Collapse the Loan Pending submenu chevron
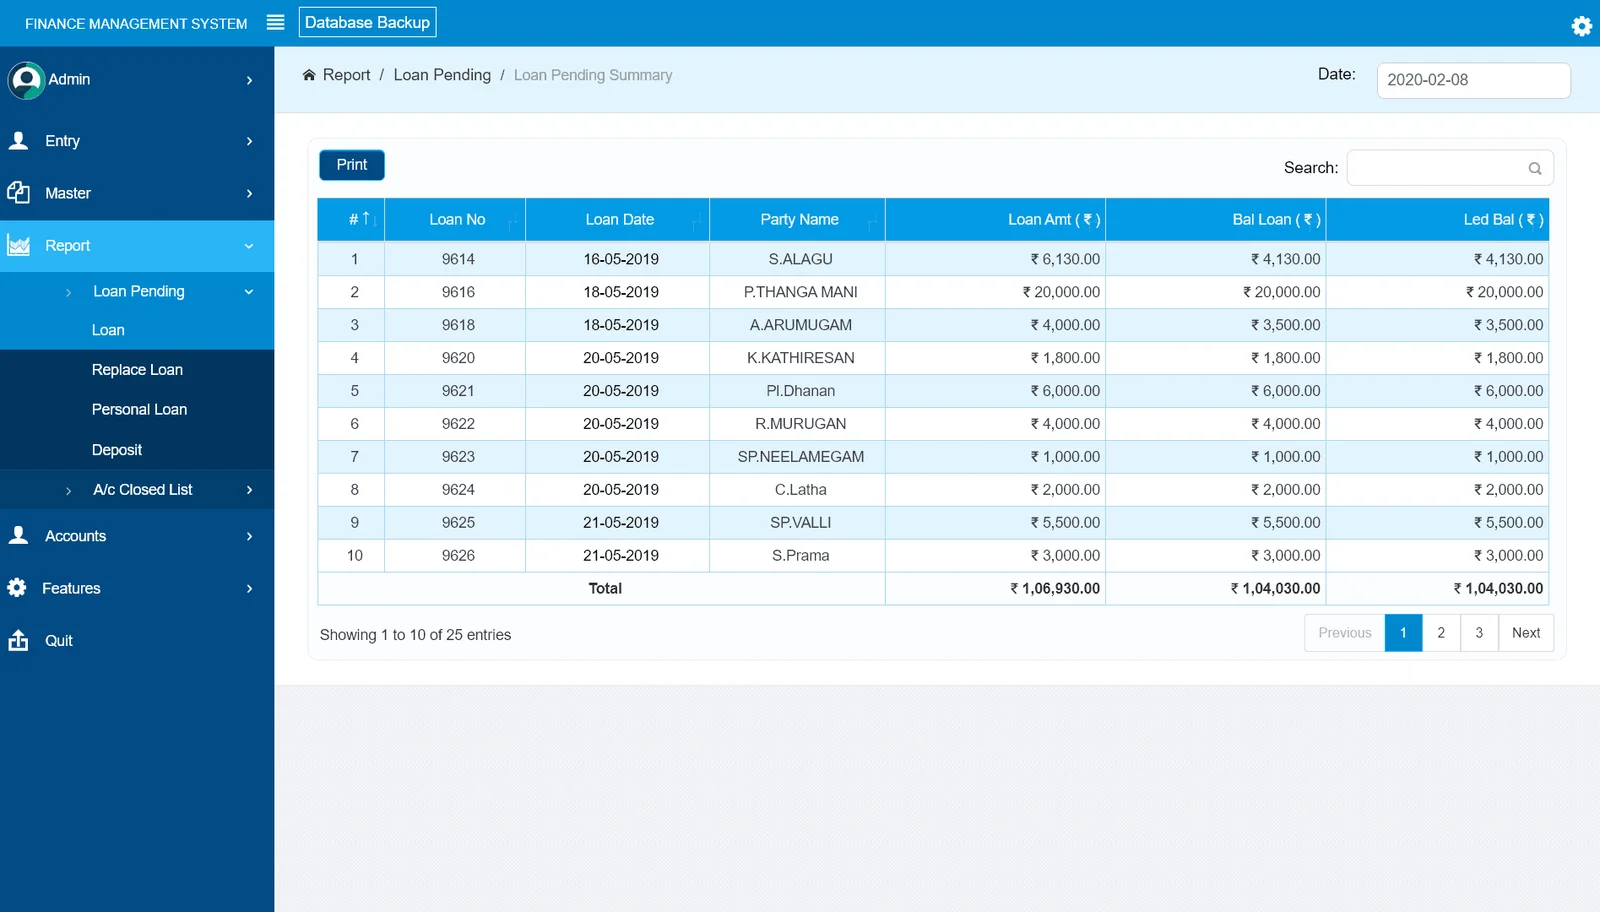This screenshot has width=1600, height=912. 249,292
